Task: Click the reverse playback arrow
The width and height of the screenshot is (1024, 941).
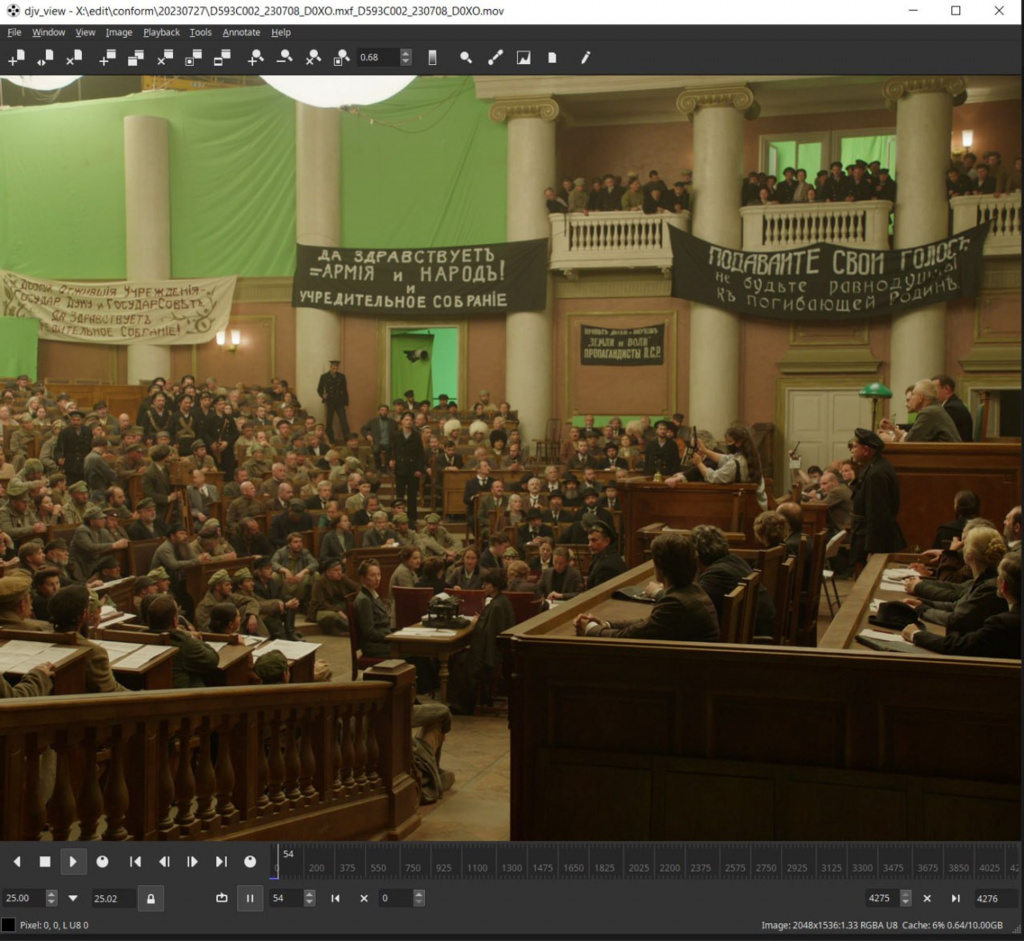Action: [16, 861]
